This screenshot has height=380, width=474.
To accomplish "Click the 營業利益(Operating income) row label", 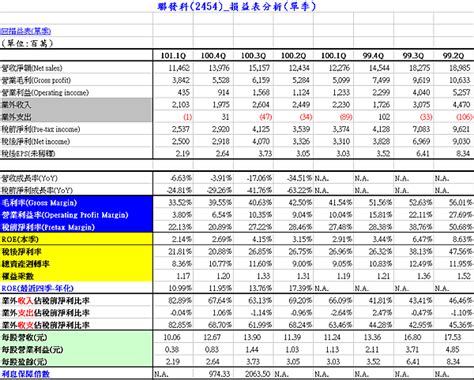I will point(45,92).
